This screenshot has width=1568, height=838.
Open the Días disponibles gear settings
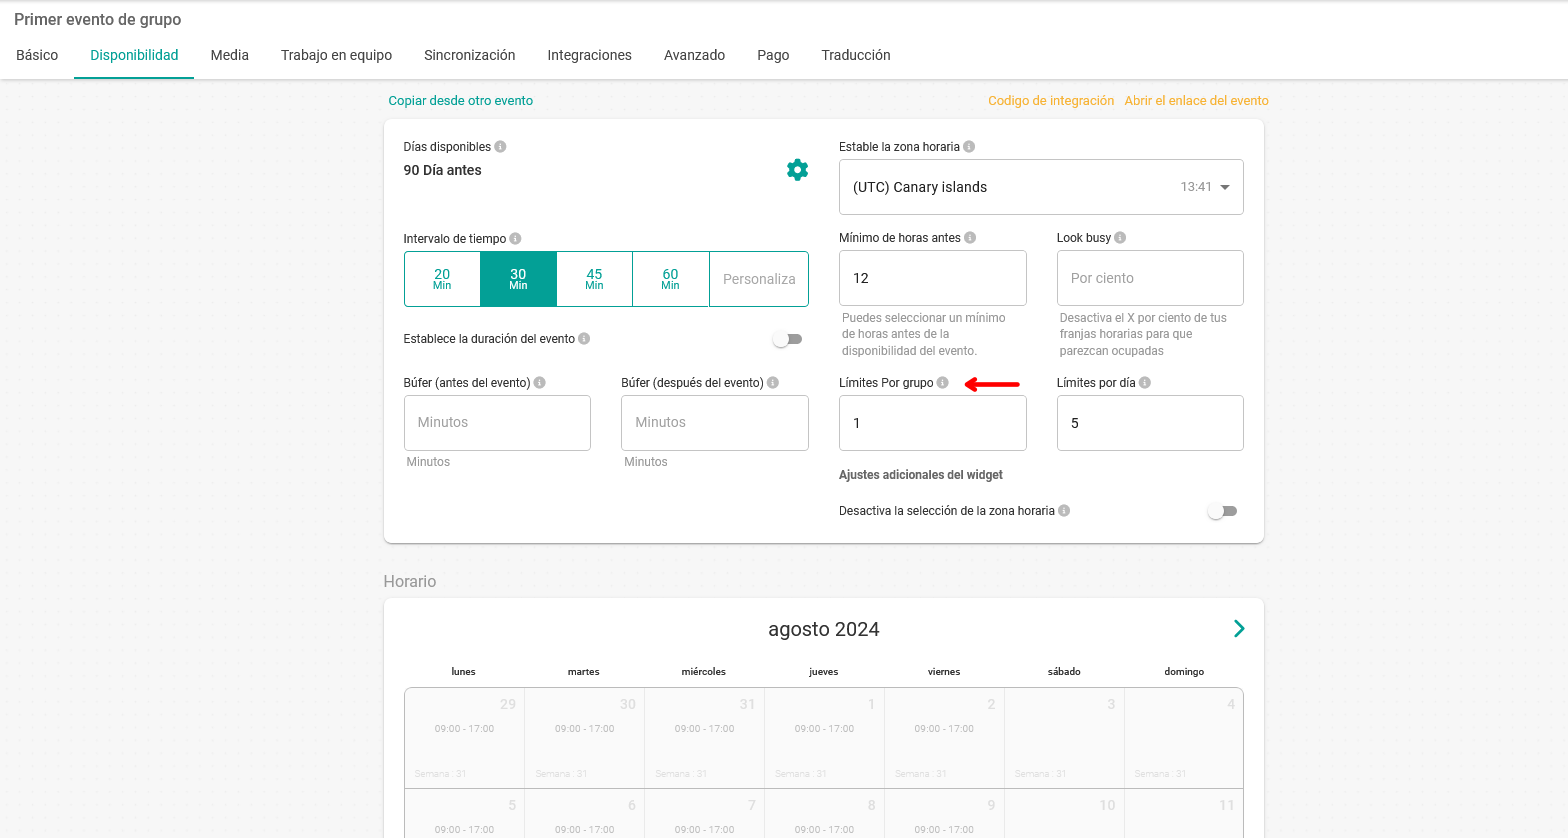pyautogui.click(x=797, y=170)
